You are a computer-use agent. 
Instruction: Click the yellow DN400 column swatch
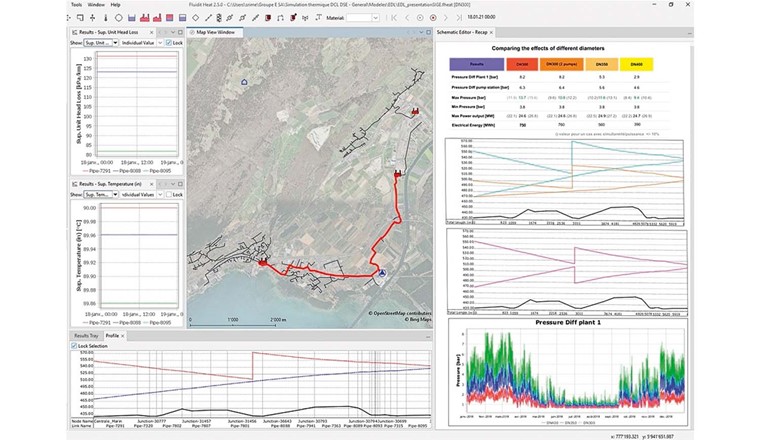(x=636, y=64)
